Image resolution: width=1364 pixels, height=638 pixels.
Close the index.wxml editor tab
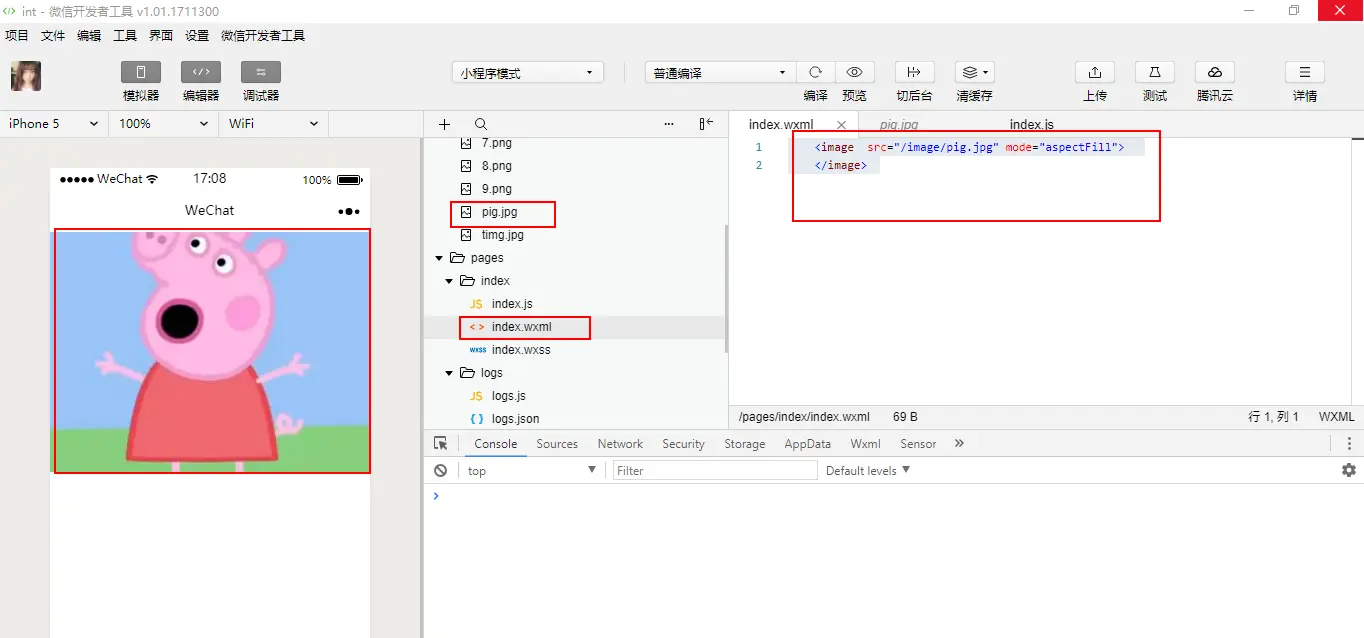841,125
